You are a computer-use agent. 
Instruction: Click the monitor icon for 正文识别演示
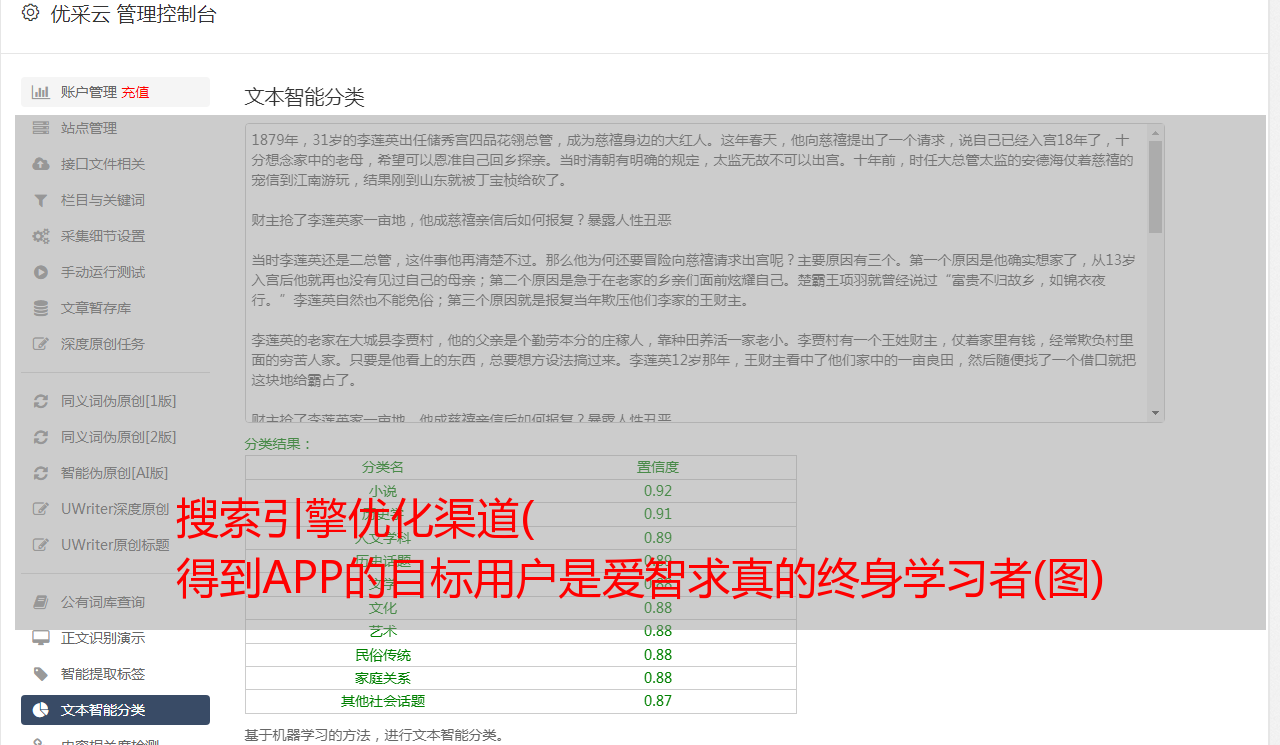(40, 638)
